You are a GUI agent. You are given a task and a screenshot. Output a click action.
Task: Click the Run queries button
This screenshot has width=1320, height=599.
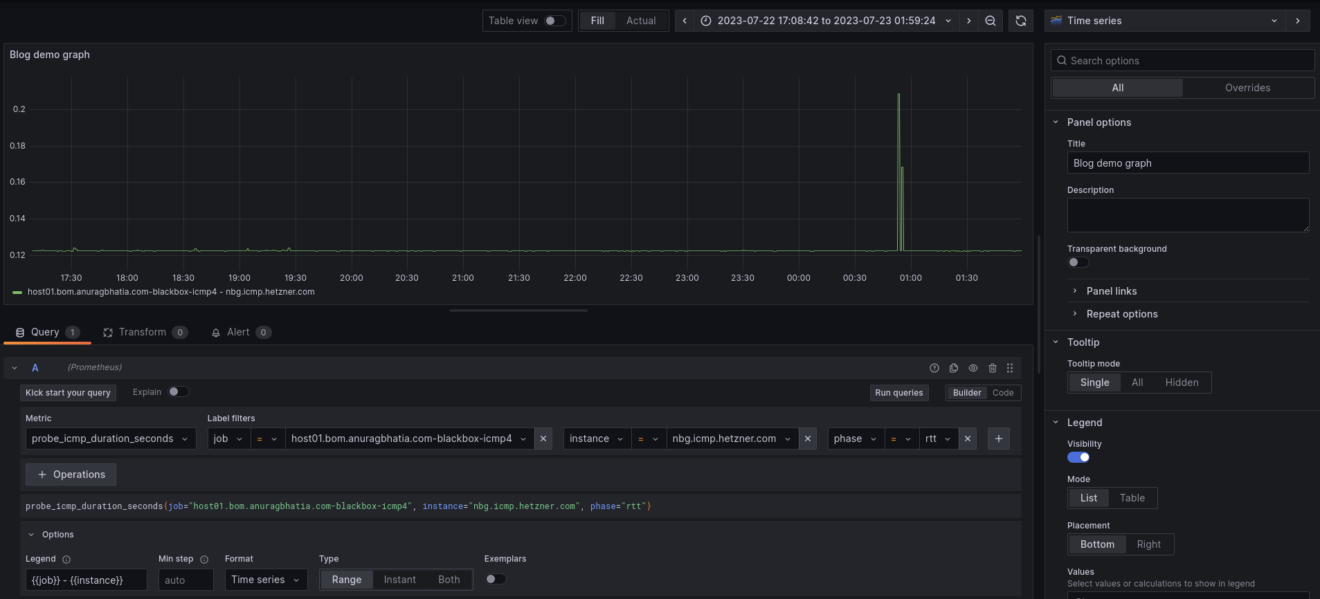[898, 392]
